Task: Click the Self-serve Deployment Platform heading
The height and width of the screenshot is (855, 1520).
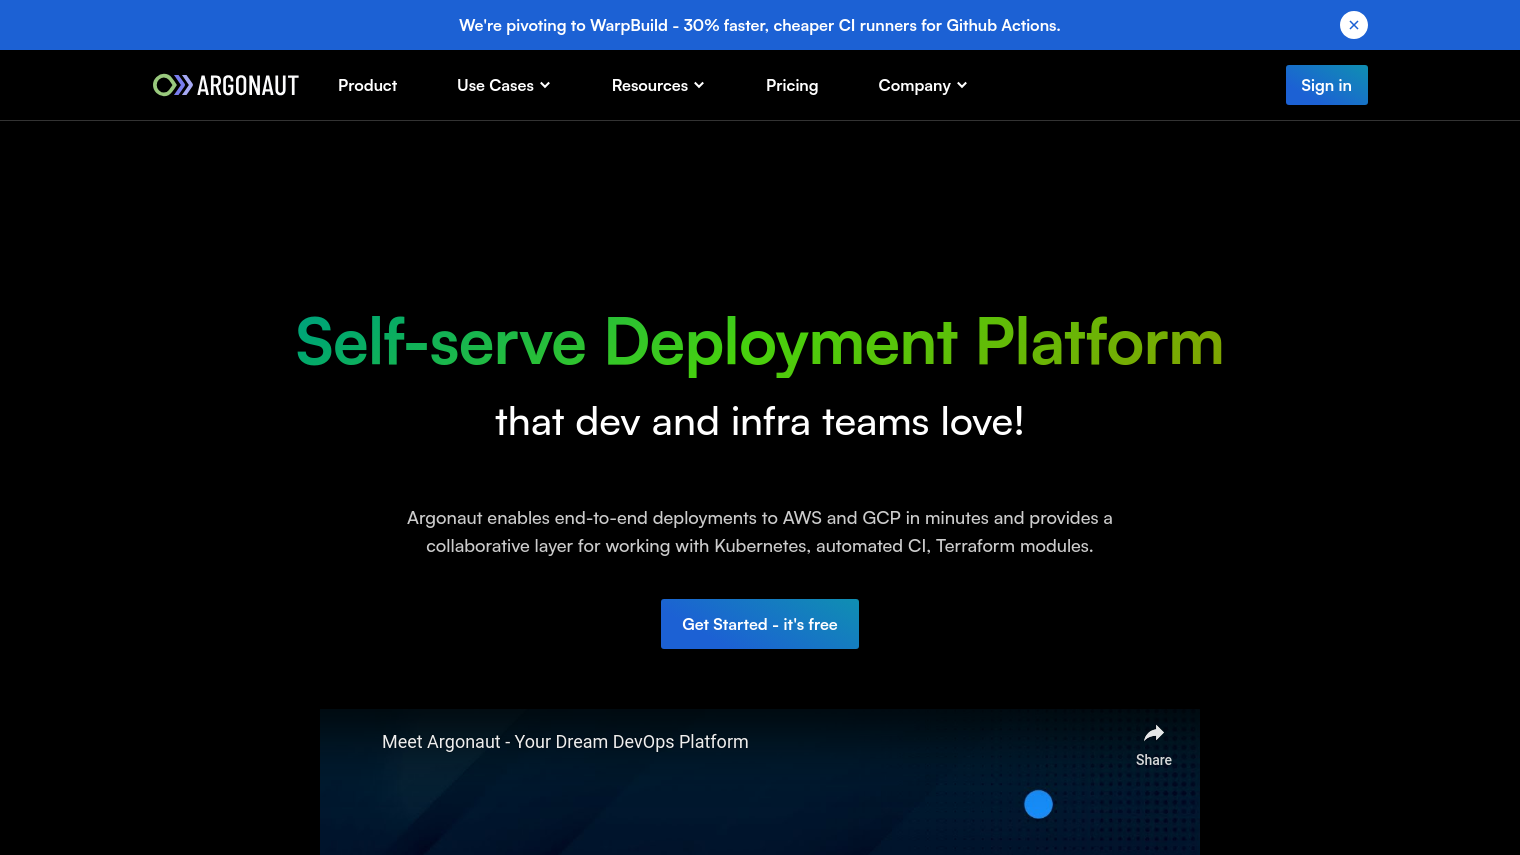Action: pyautogui.click(x=760, y=342)
